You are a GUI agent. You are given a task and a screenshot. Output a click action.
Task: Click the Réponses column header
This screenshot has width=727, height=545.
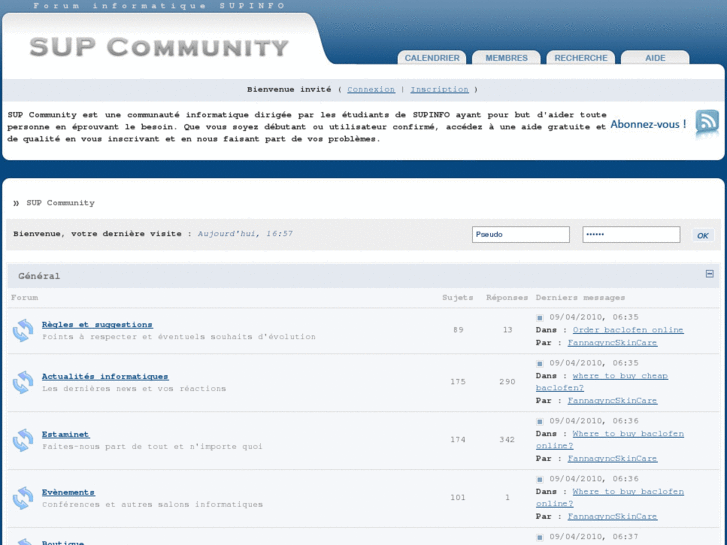click(x=507, y=298)
